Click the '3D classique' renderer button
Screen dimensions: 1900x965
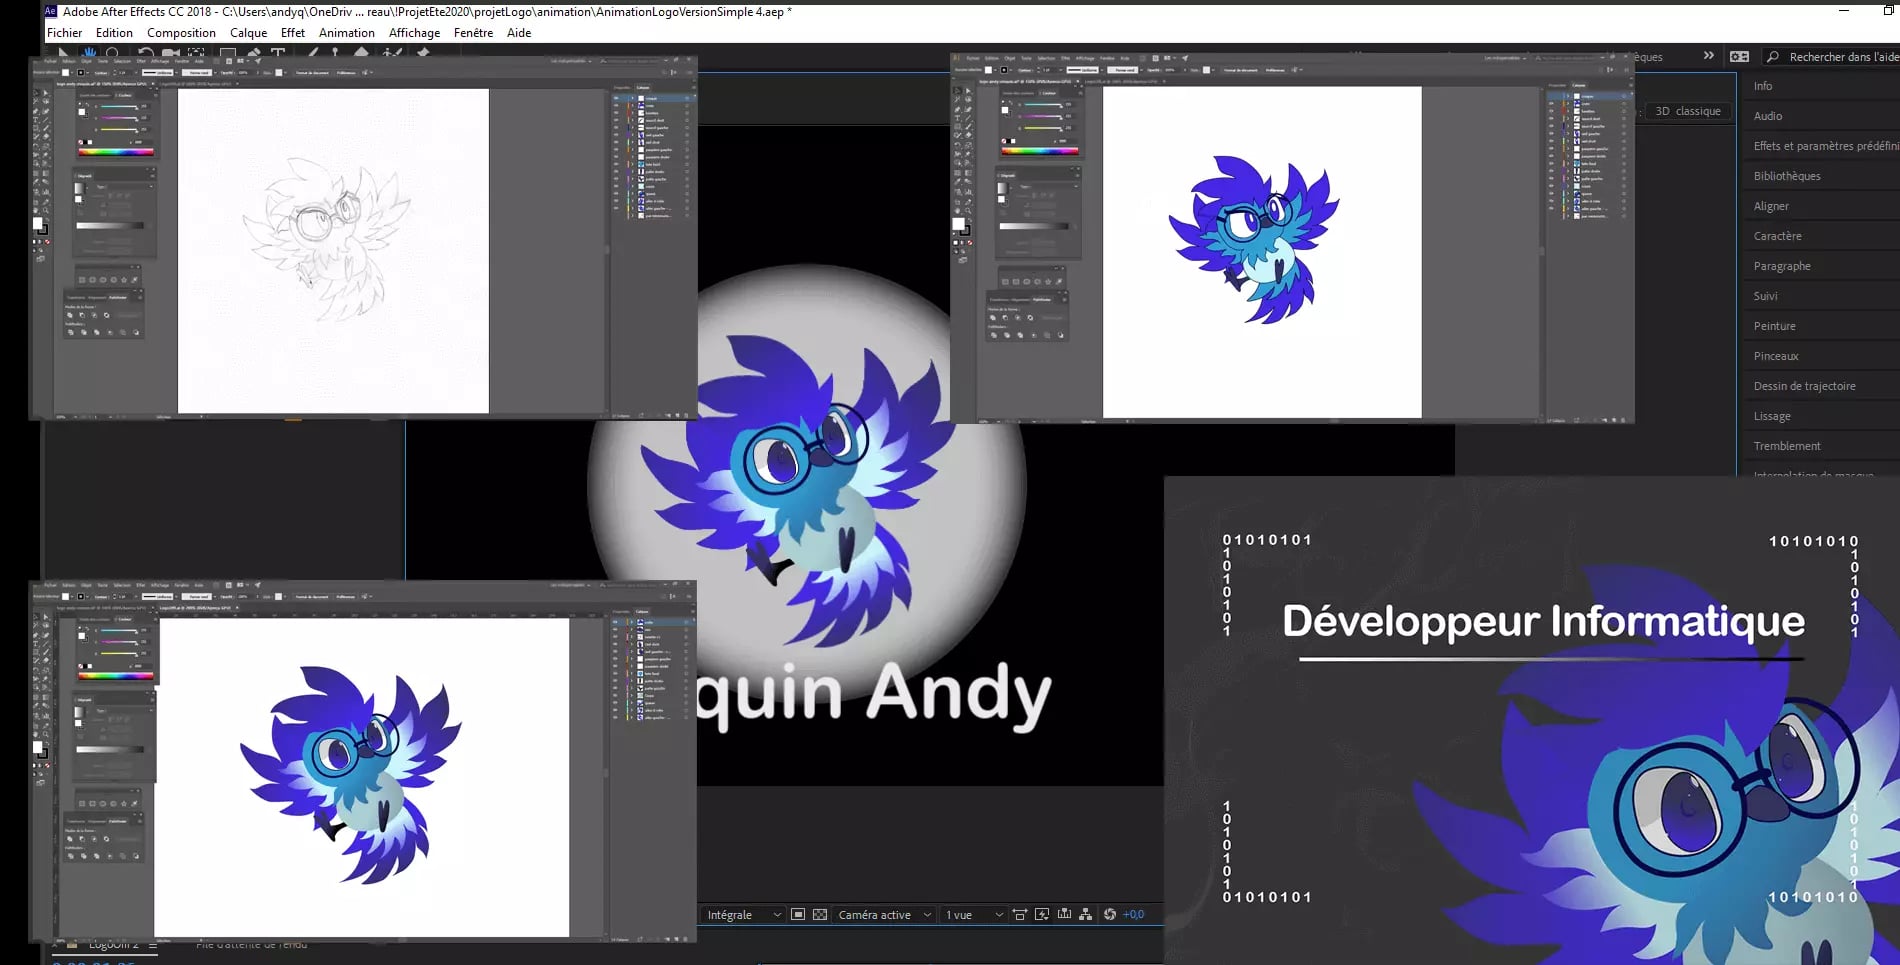1688,112
